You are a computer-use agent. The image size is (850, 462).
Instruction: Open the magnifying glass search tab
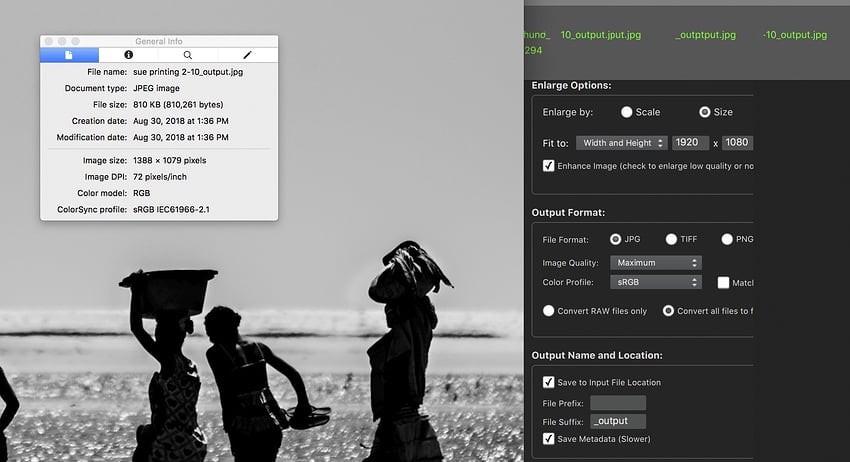[x=188, y=55]
